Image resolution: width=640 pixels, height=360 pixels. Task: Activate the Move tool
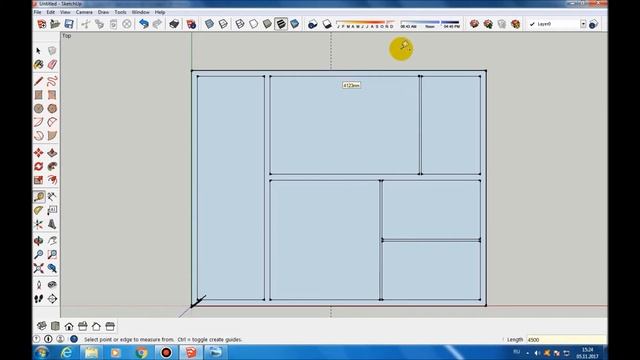[x=38, y=153]
